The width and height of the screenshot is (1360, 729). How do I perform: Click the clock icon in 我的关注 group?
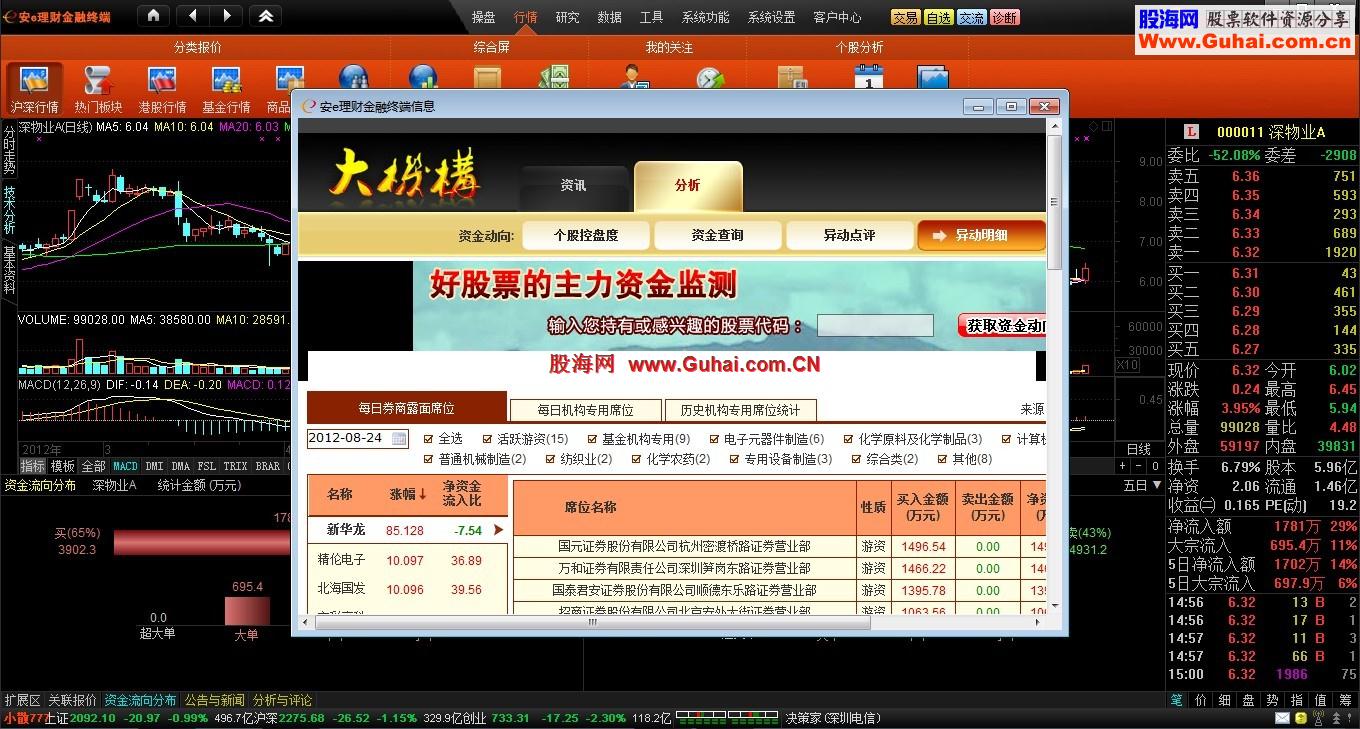point(710,78)
